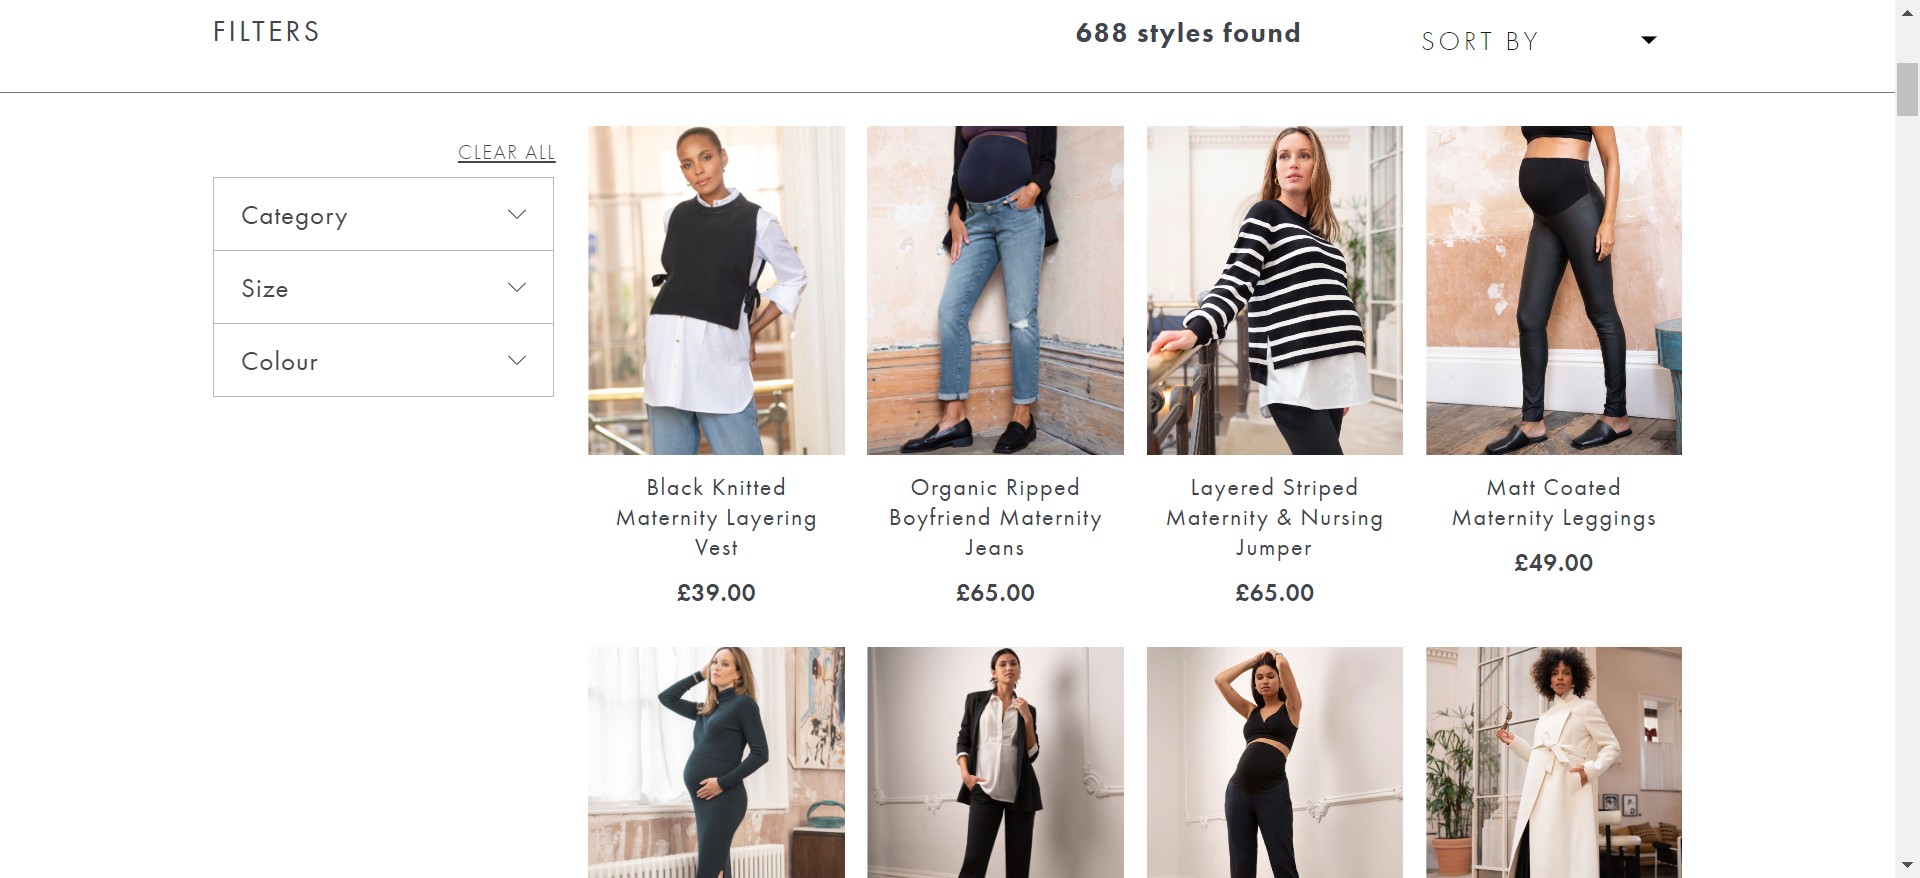Expand the Category filter
The image size is (1920, 878).
383,215
